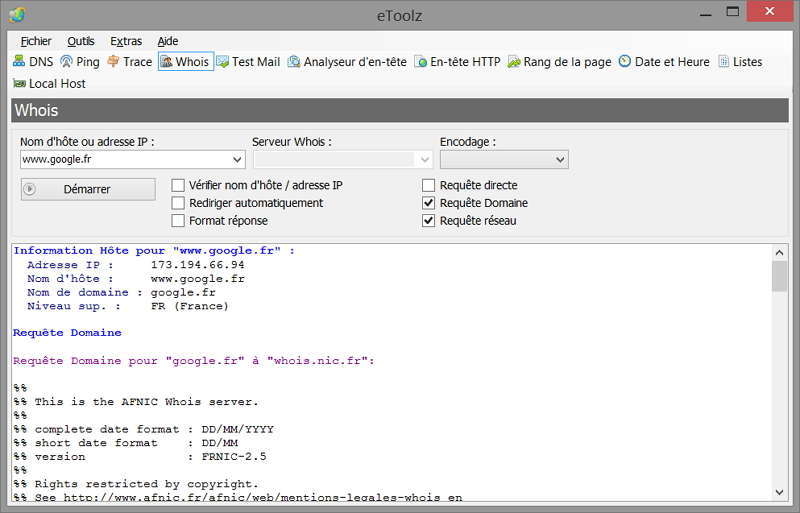Viewport: 800px width, 513px height.
Task: Open the Serveur Whois dropdown
Action: coord(424,159)
